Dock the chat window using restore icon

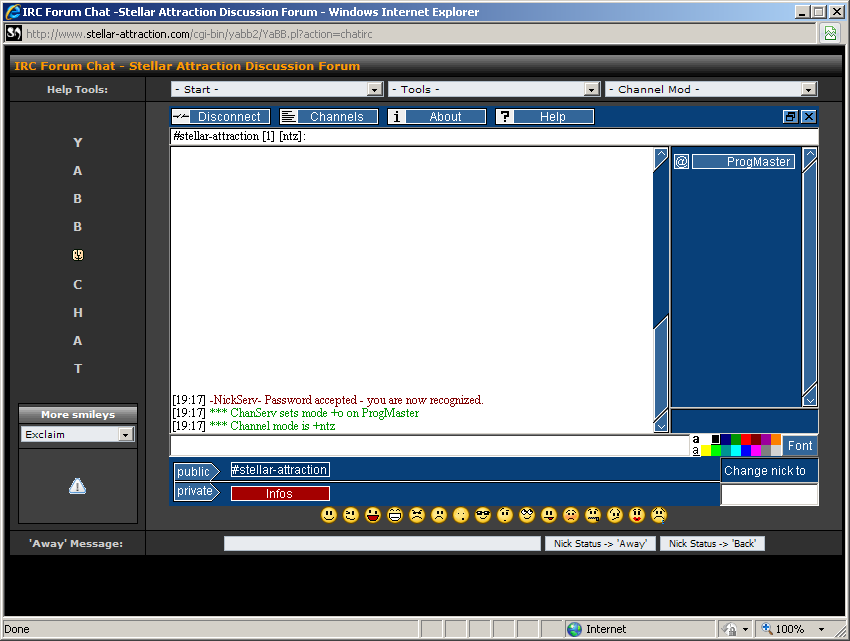click(790, 117)
